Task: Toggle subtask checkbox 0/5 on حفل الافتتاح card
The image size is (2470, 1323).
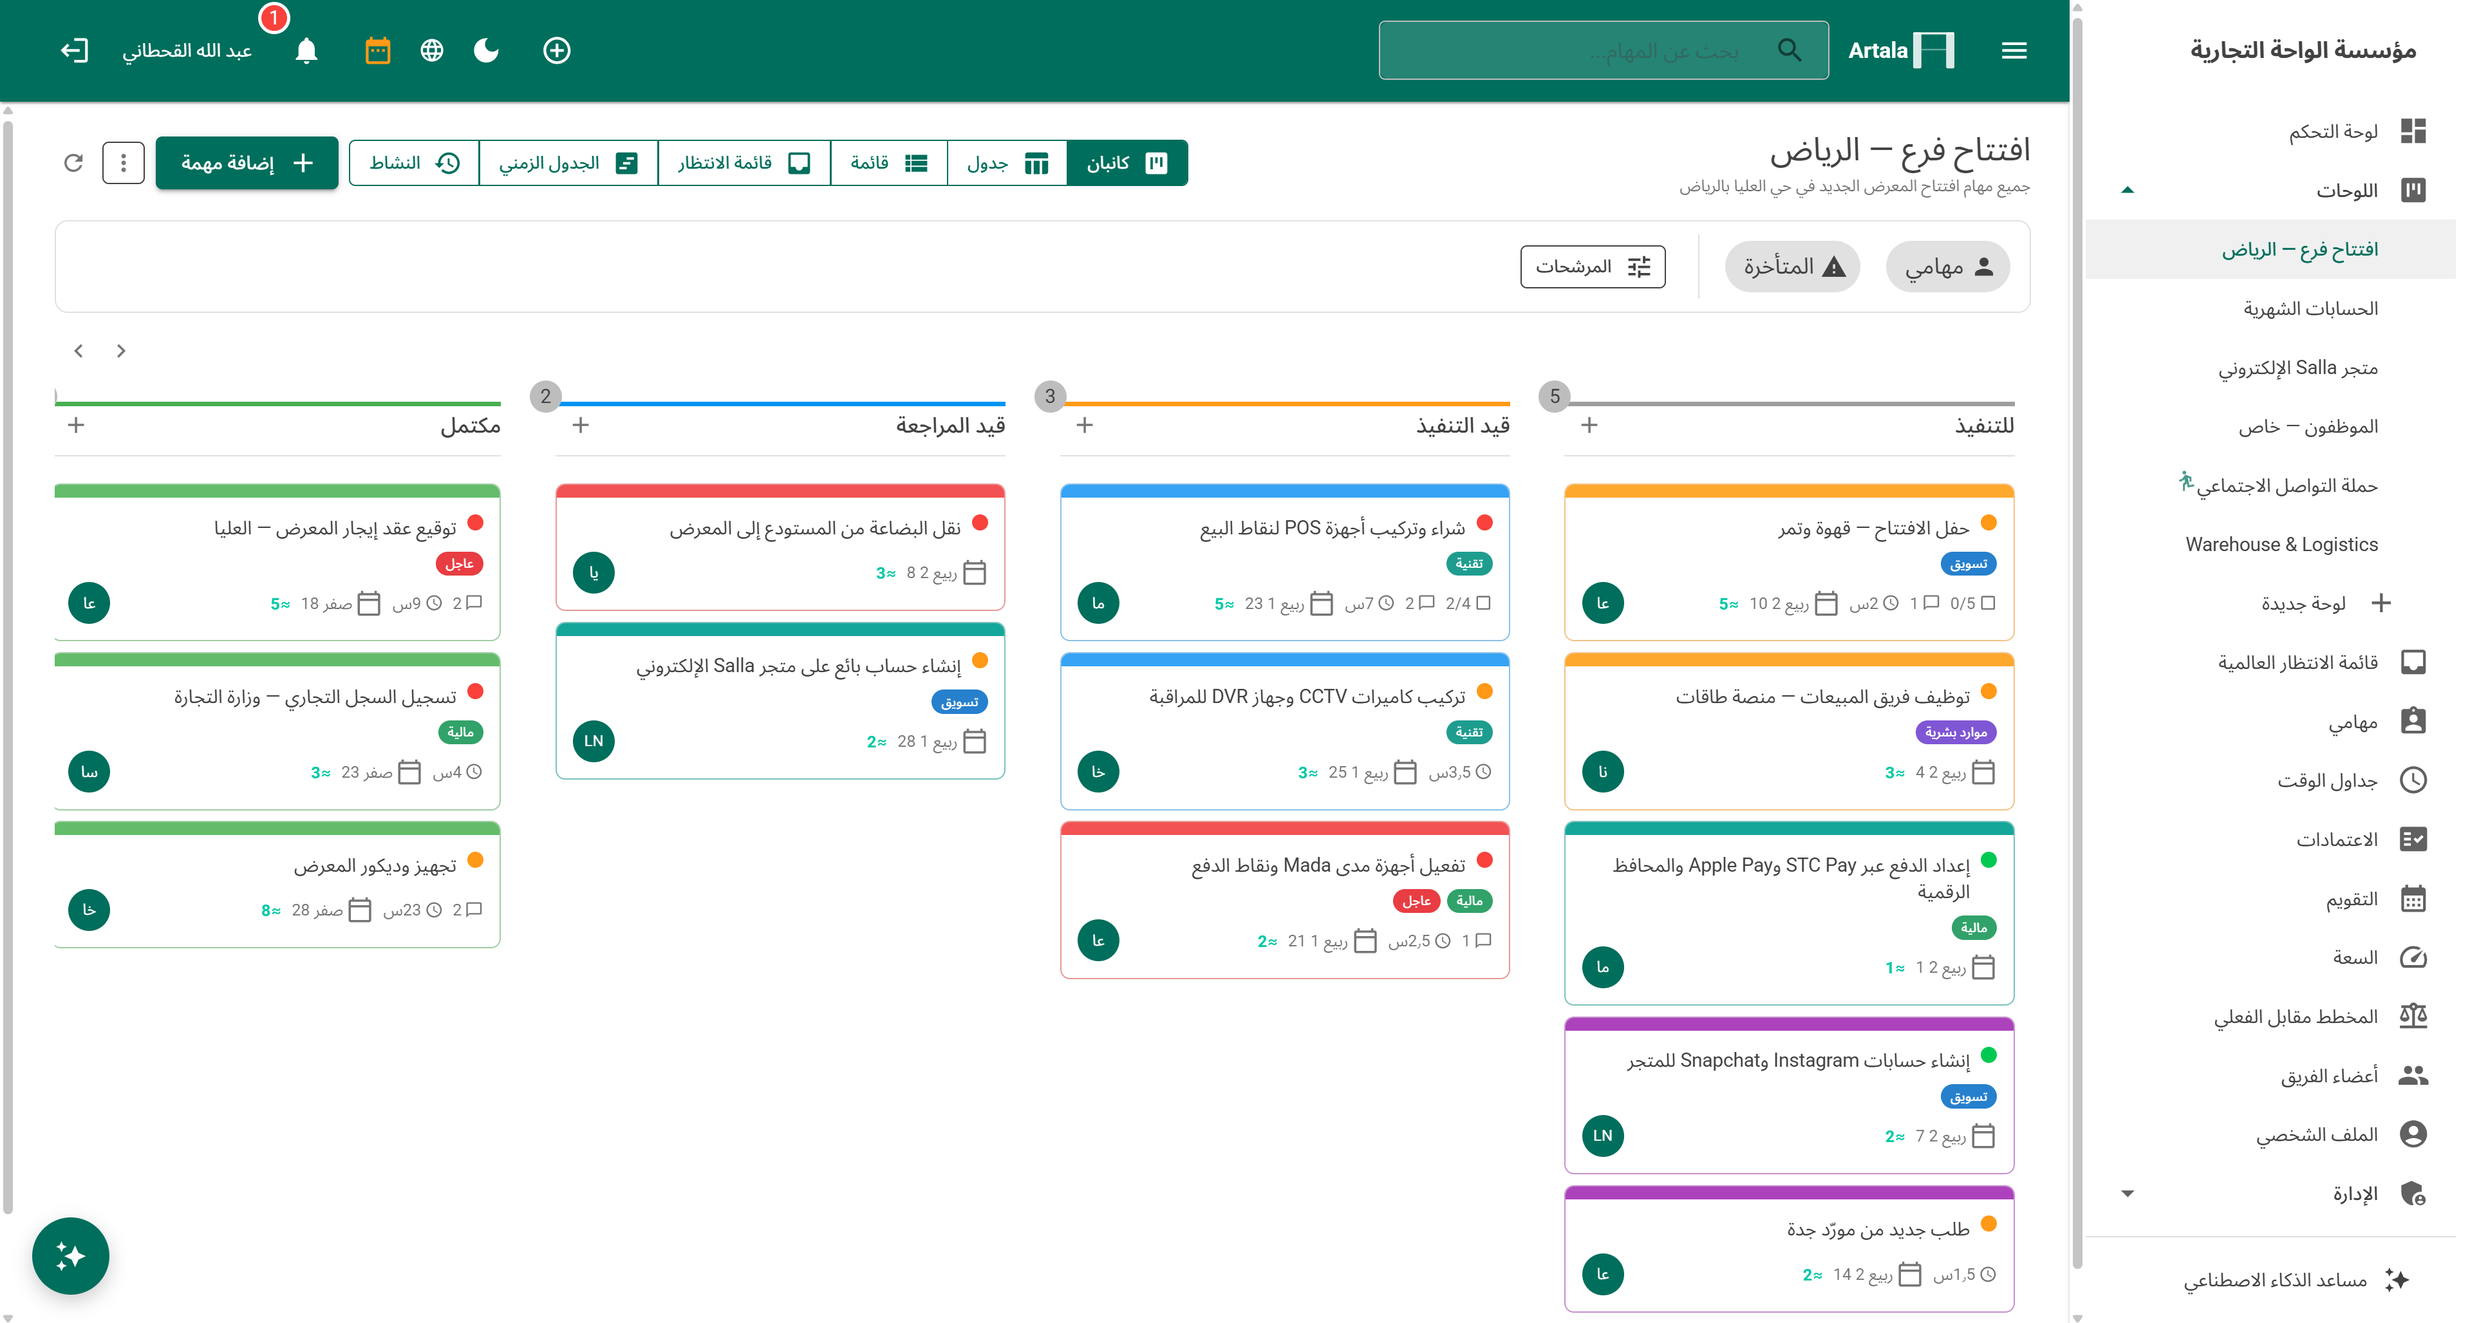Action: click(1987, 603)
